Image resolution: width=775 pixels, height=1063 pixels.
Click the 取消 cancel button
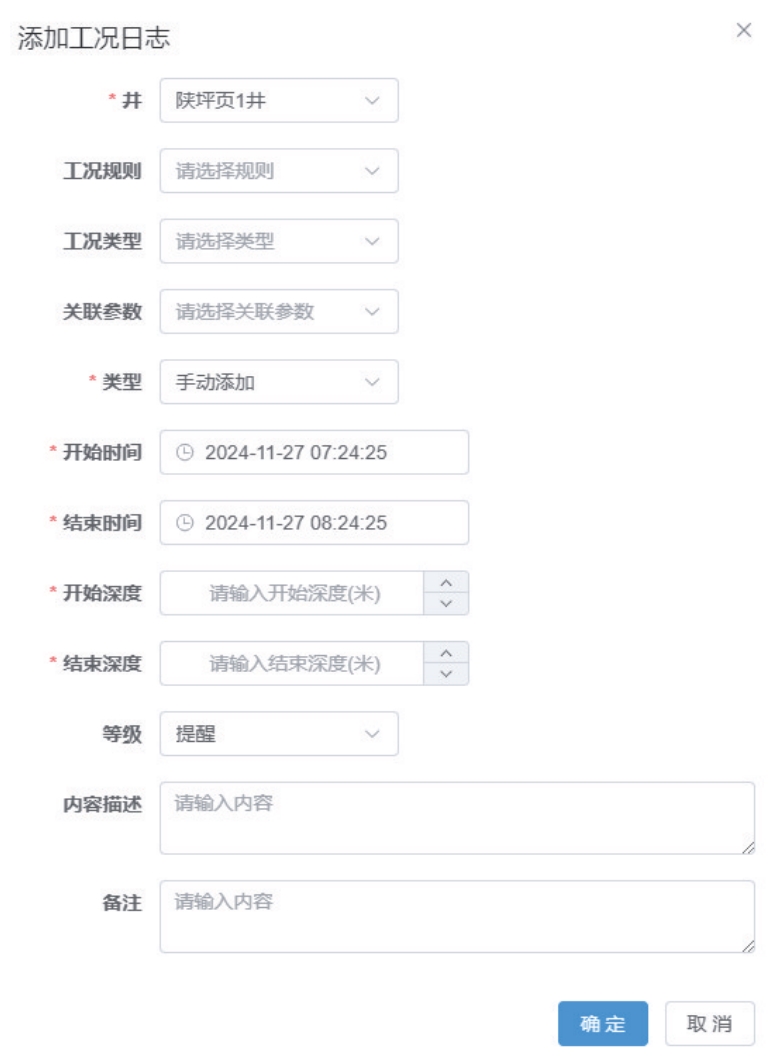[x=709, y=1024]
